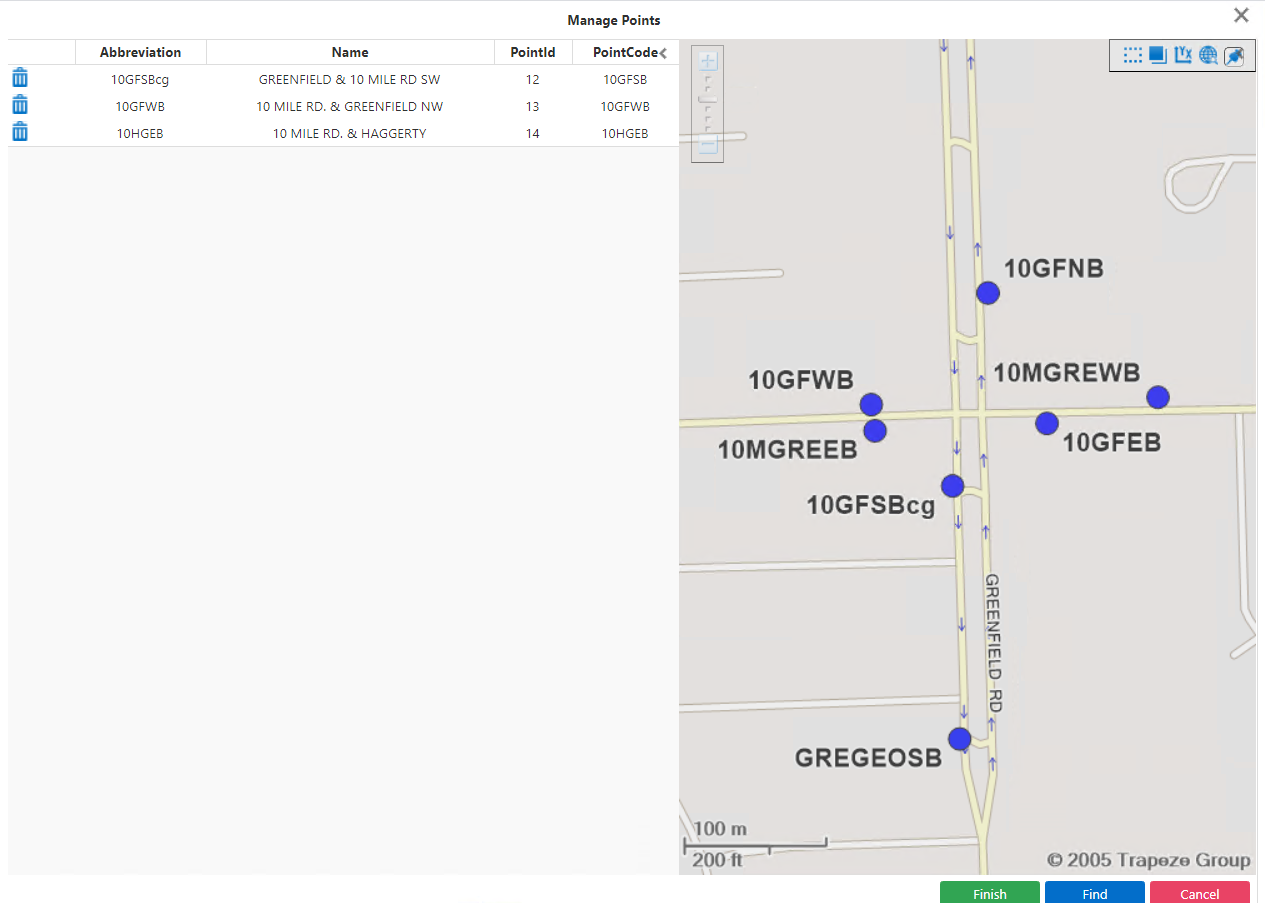Collapse the points table with chevron arrow
The height and width of the screenshot is (903, 1265).
coord(663,53)
